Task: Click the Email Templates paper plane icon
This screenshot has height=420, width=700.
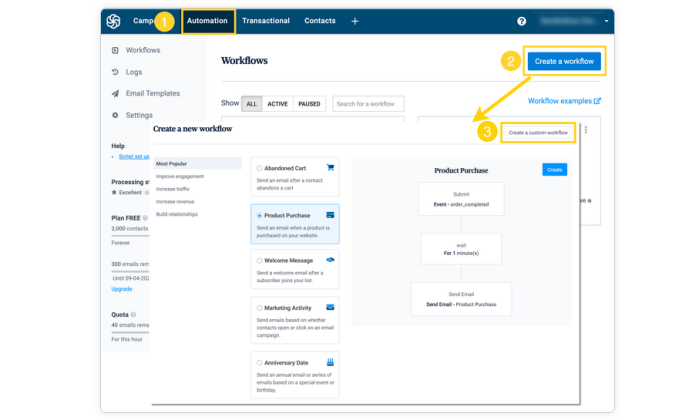Action: 115,94
